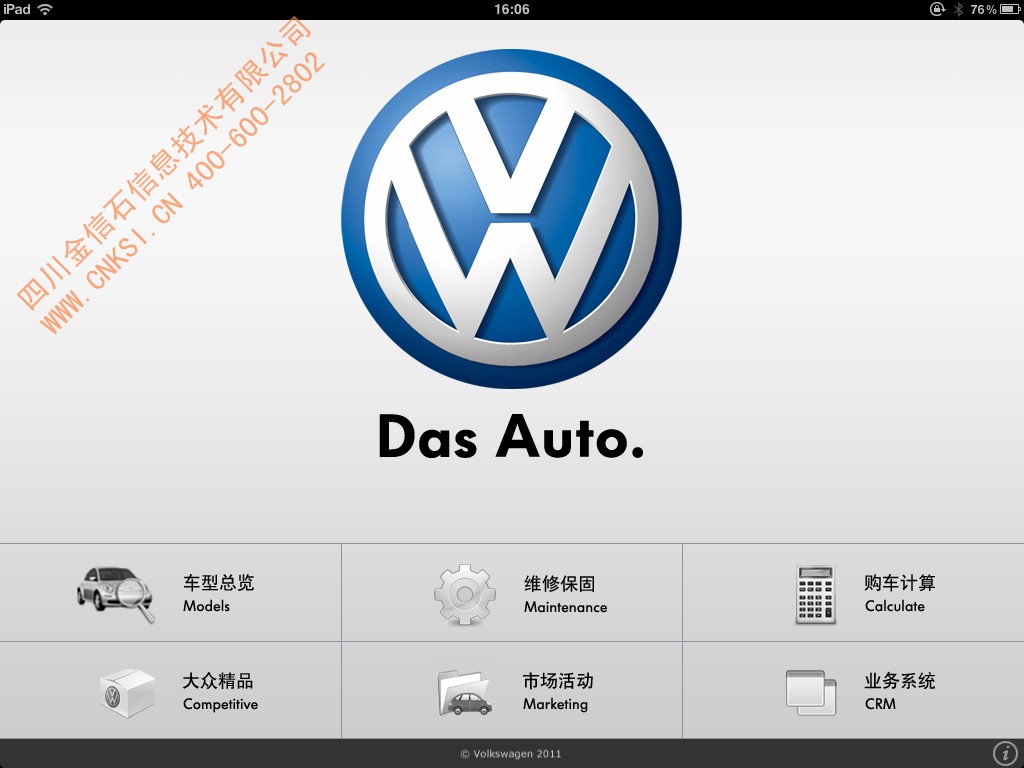Tap the battery icon in status bar

click(1010, 9)
